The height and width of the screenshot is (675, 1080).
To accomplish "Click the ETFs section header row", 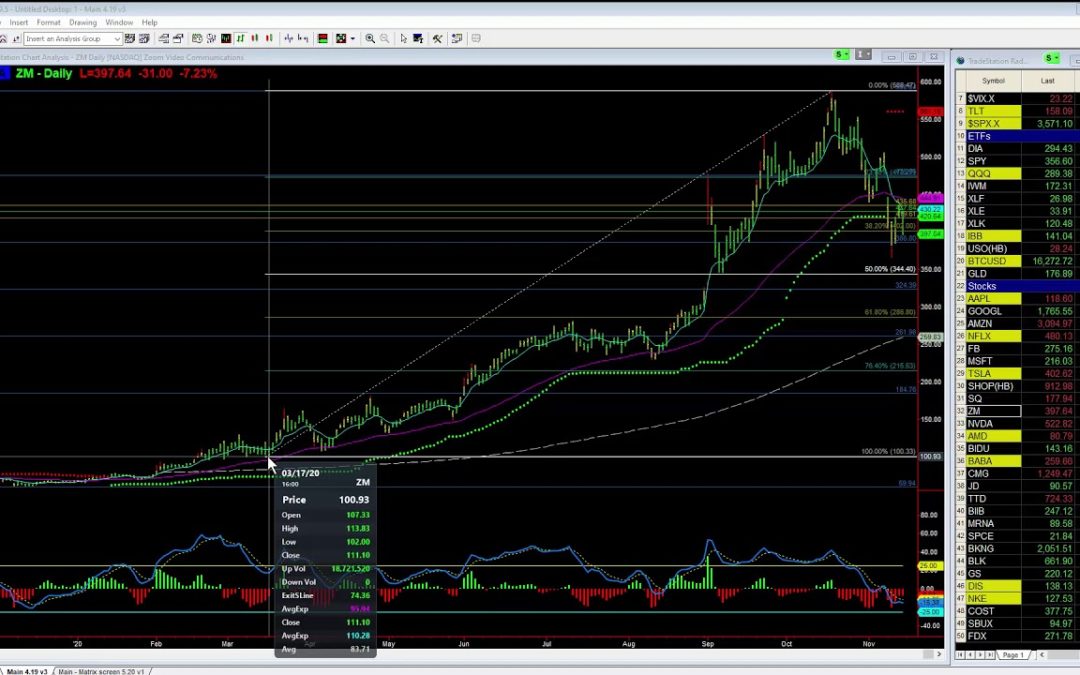I will 1017,136.
